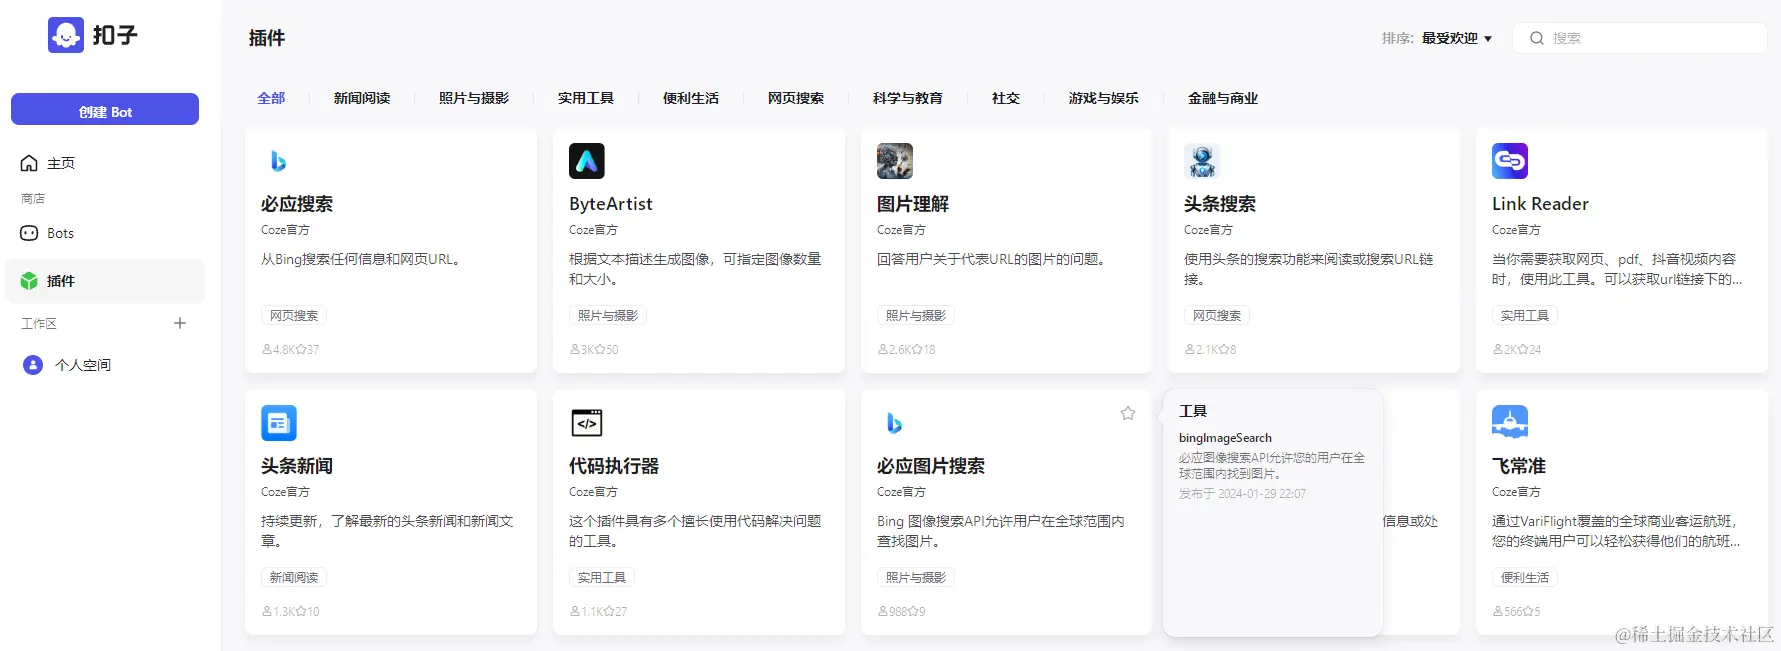Open the 代码执行器 plugin title
The image size is (1781, 651).
point(614,466)
